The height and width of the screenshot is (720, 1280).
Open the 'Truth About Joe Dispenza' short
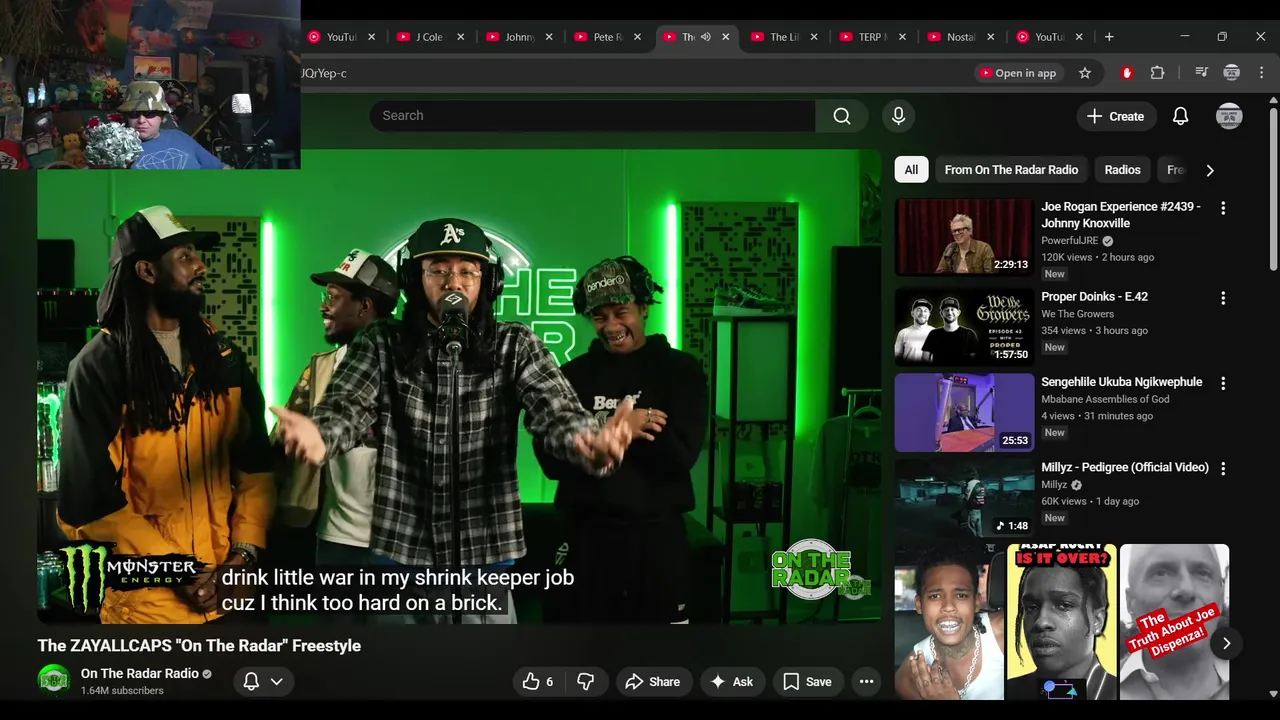pyautogui.click(x=1174, y=622)
